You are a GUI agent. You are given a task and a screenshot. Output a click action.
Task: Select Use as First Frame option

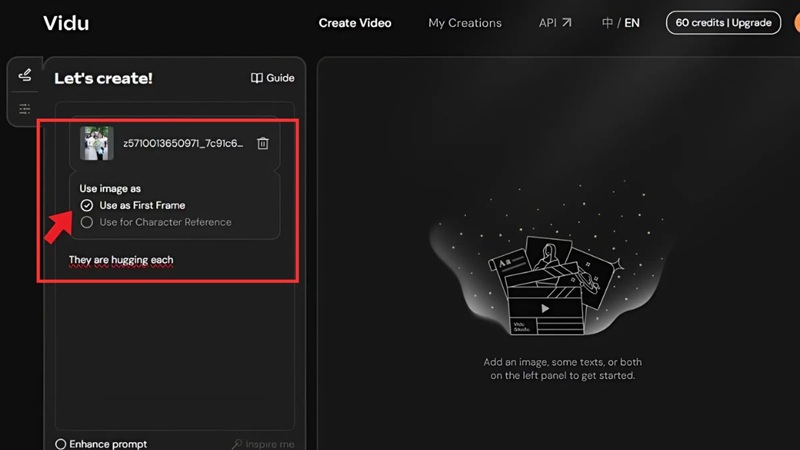(x=88, y=205)
